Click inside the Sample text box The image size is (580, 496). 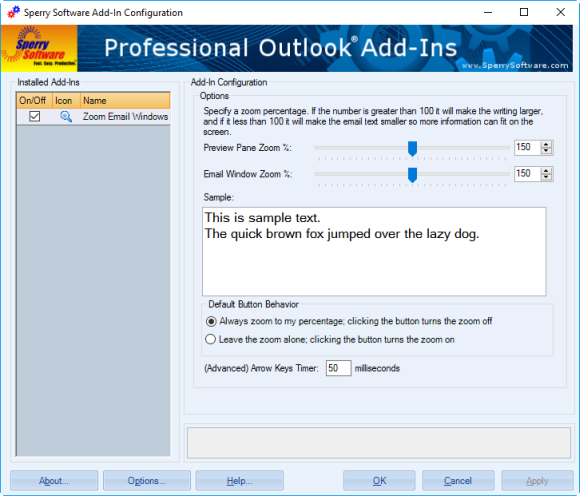[x=374, y=252]
